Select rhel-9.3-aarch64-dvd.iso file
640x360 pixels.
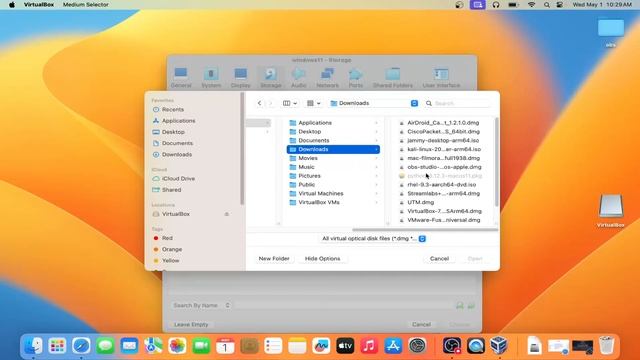coord(442,184)
